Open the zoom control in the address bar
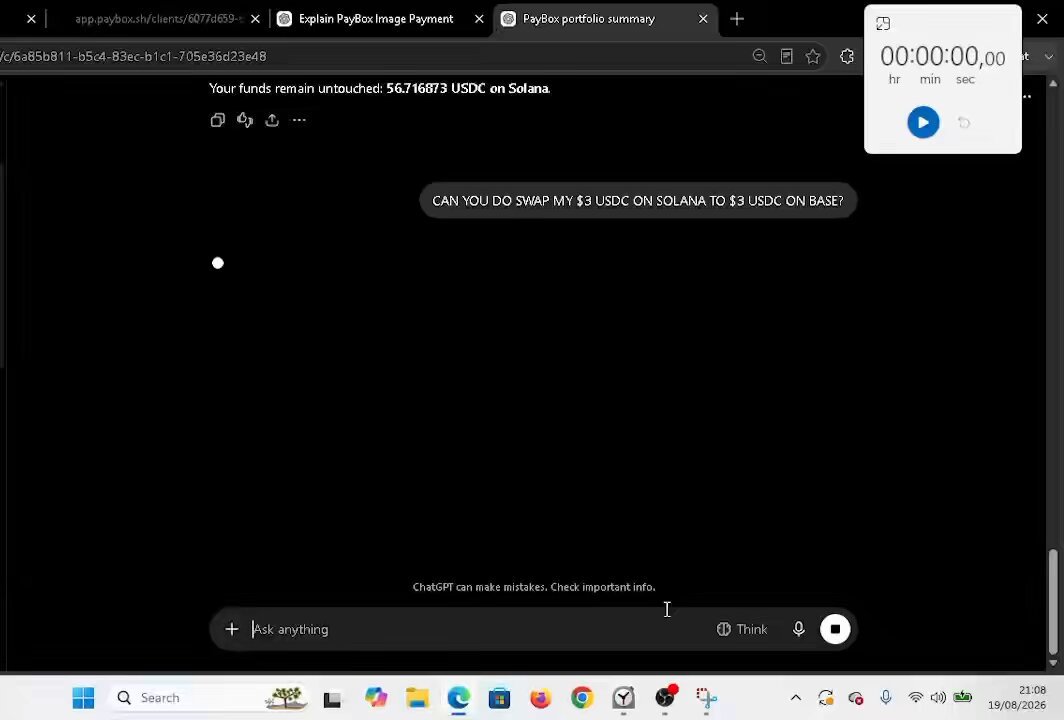 (759, 56)
